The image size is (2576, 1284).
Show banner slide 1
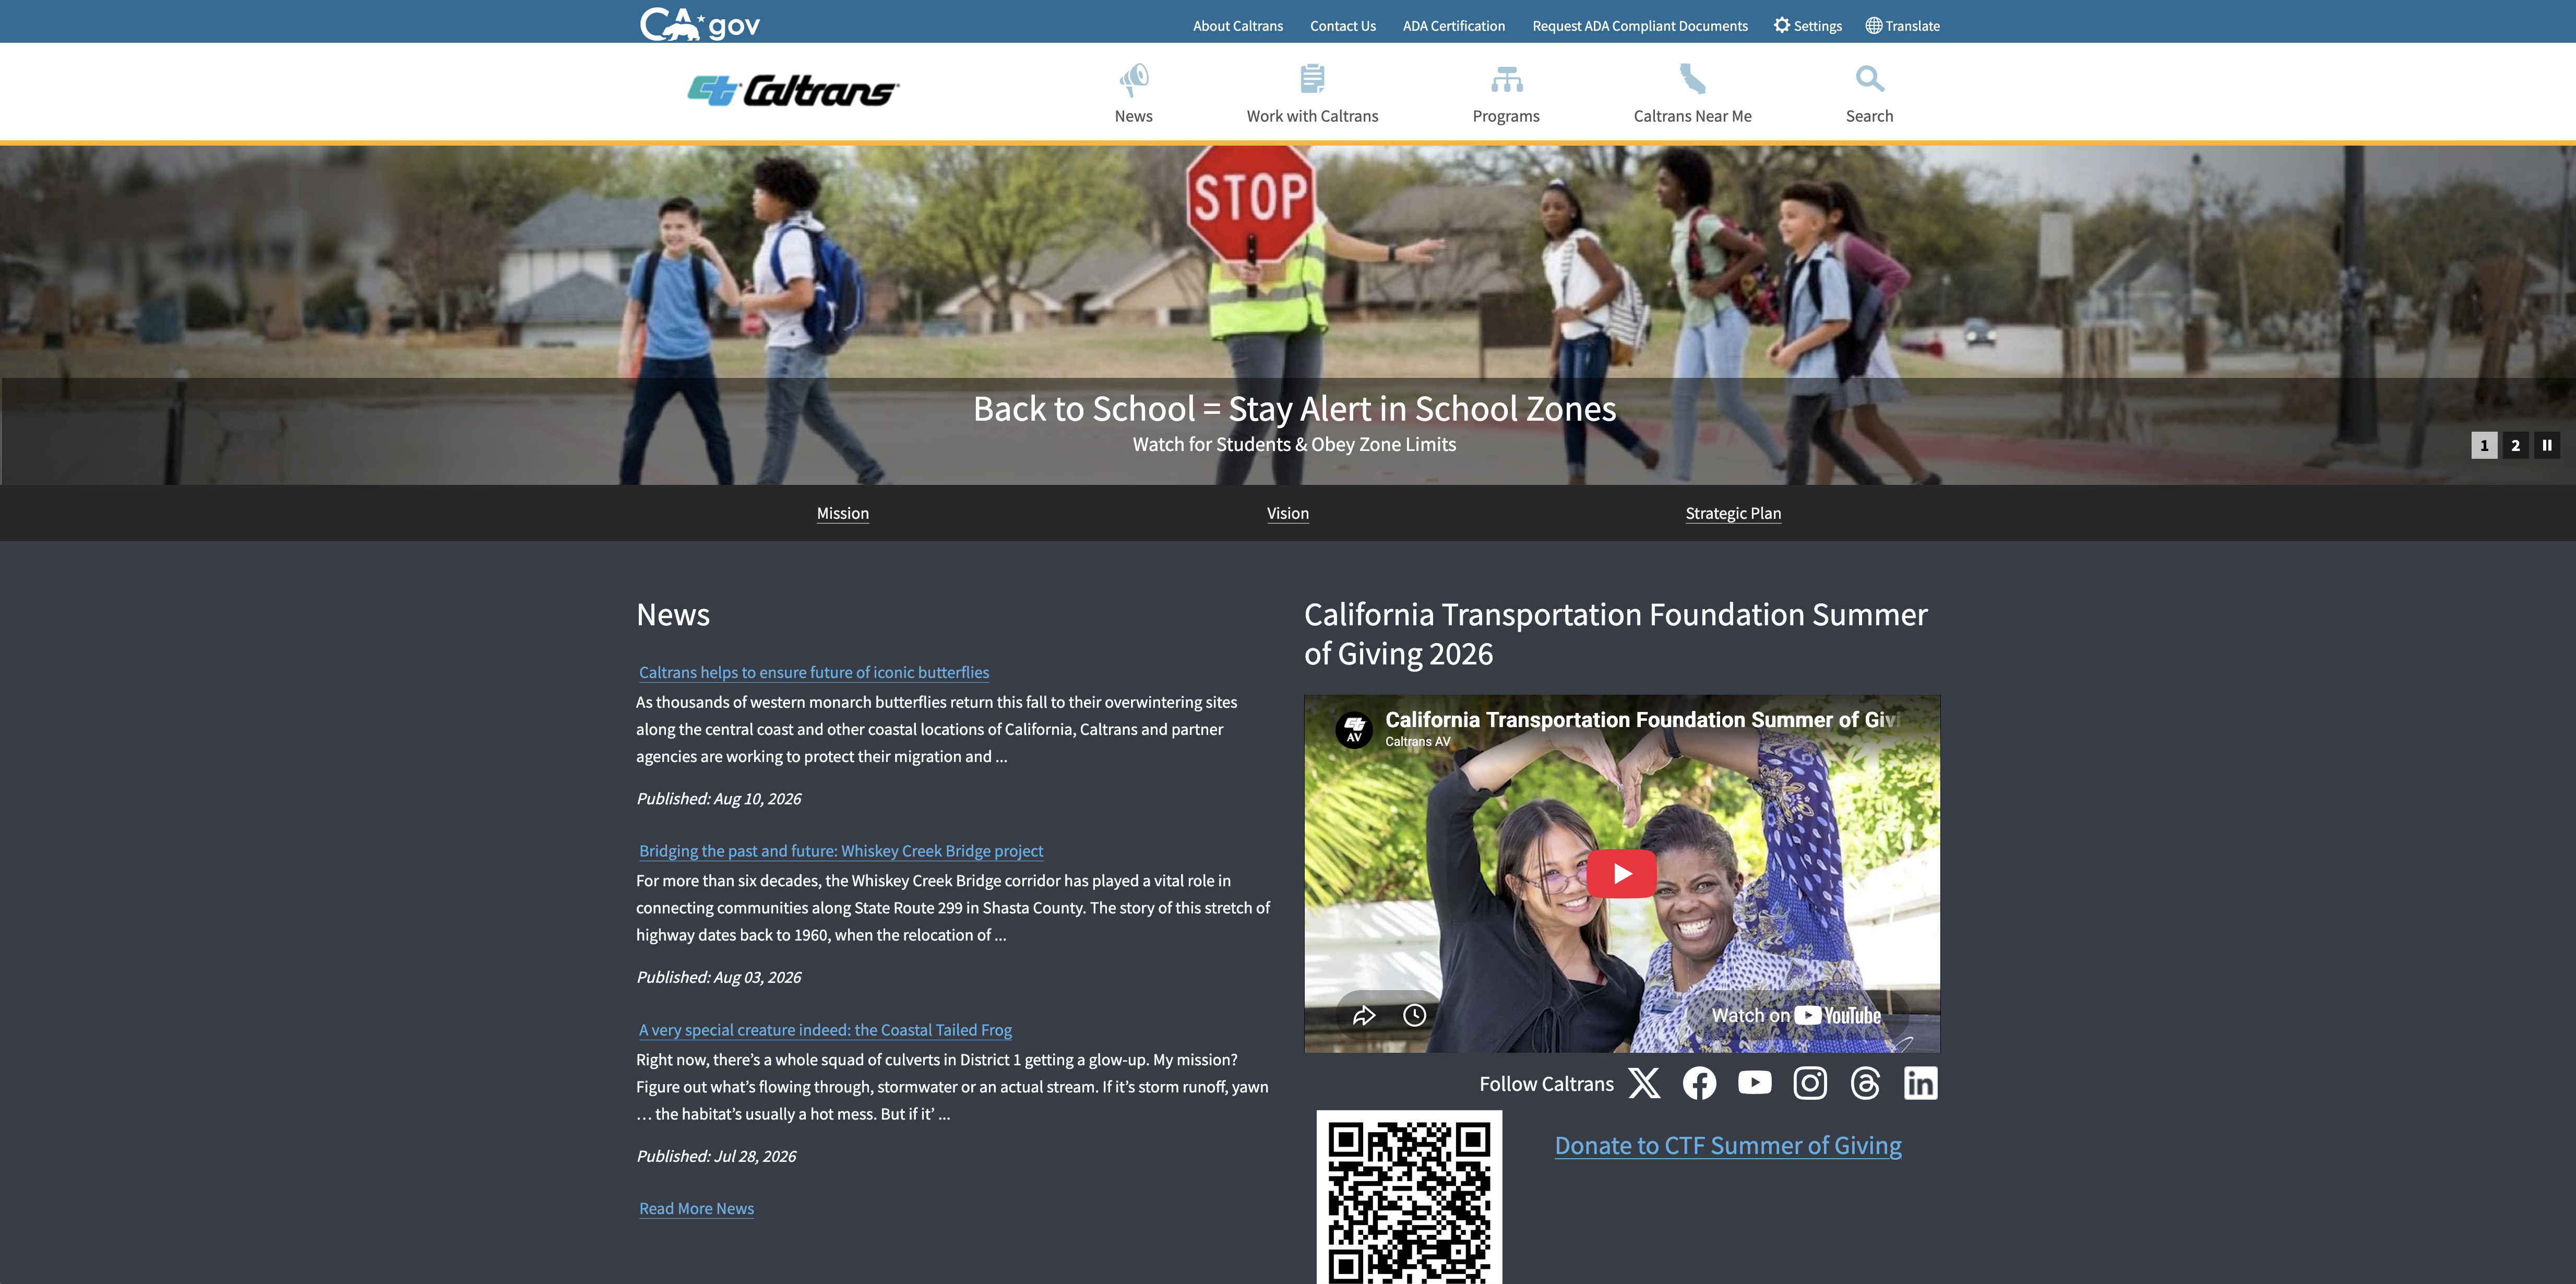pos(2484,445)
